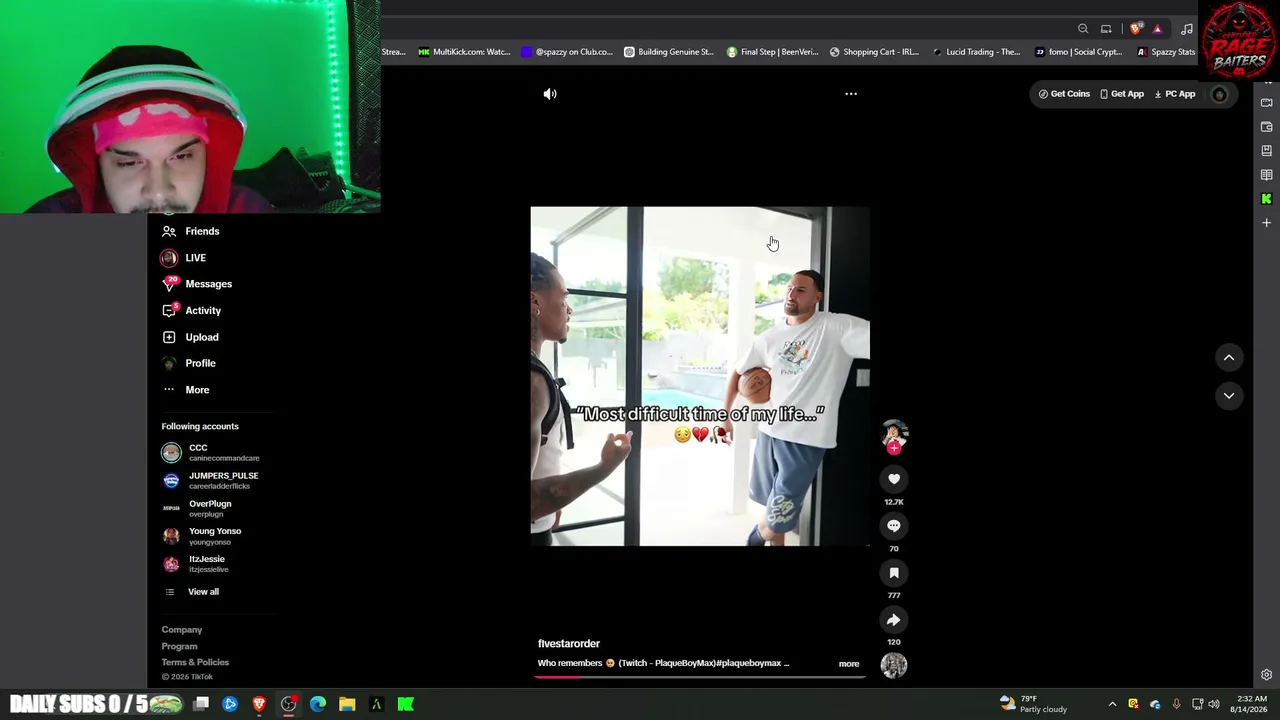
Task: Expand the Company footer section
Action: (182, 630)
